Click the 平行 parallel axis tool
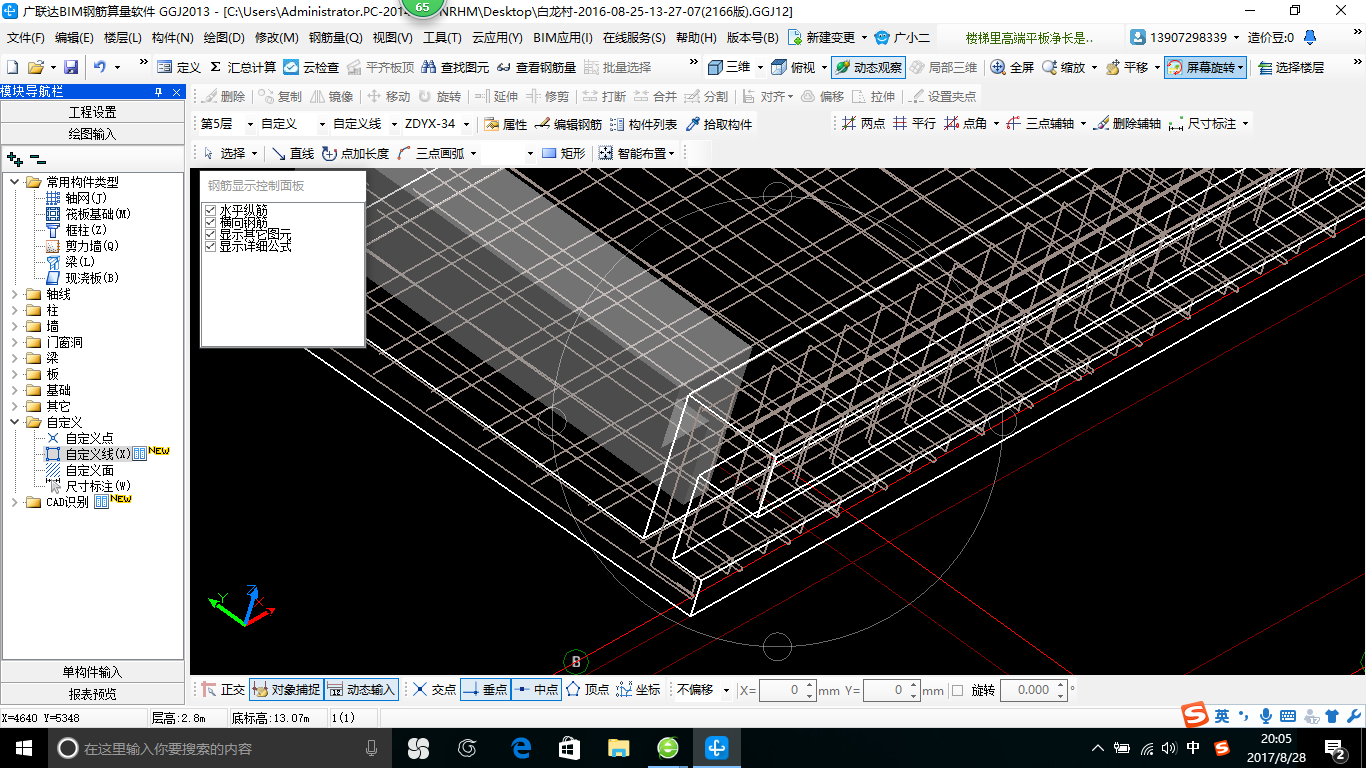Viewport: 1366px width, 768px height. pos(914,123)
